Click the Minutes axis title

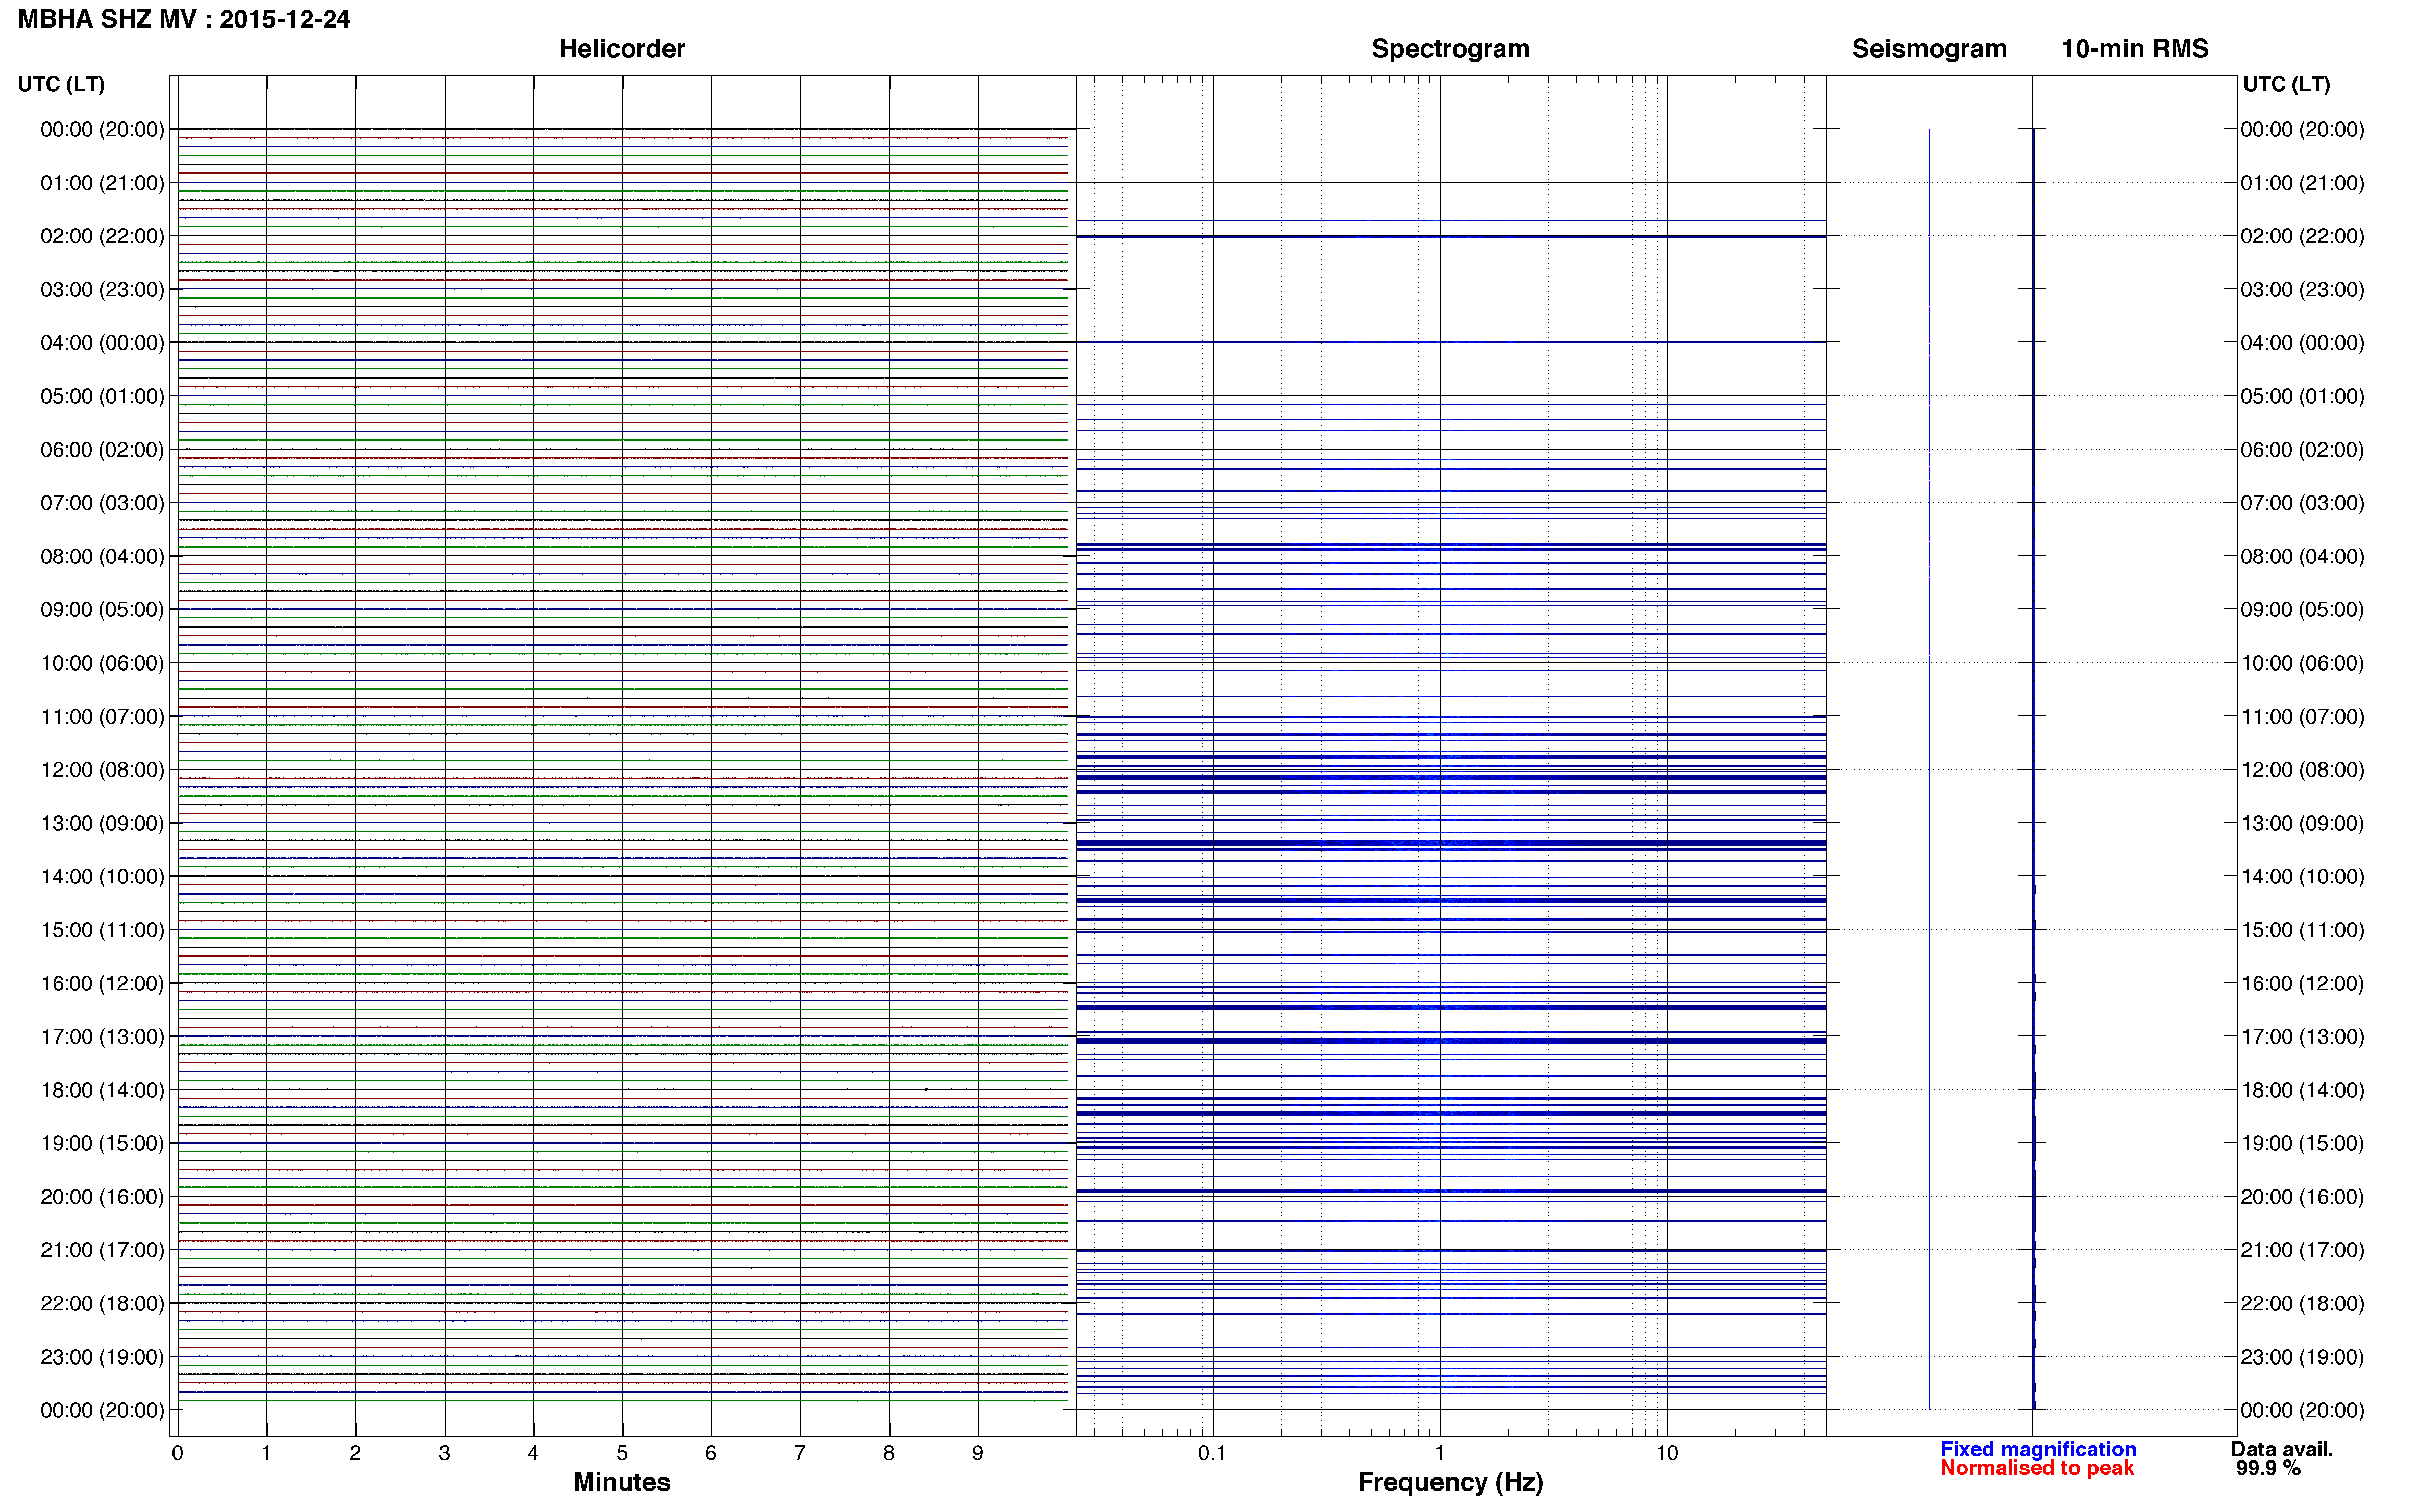[622, 1482]
